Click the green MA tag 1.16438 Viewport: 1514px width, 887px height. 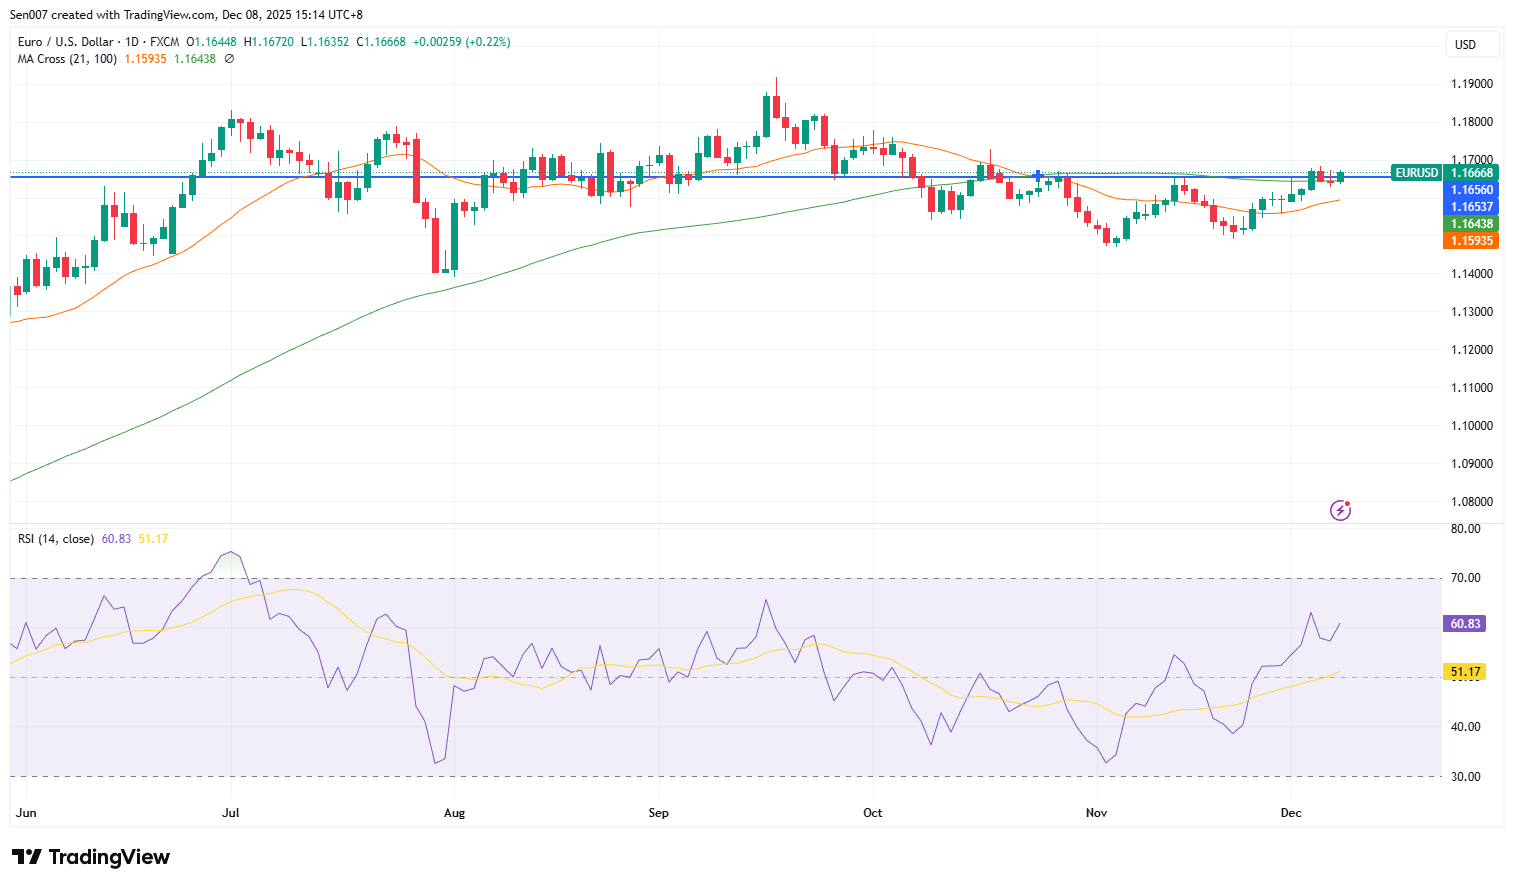(1472, 224)
